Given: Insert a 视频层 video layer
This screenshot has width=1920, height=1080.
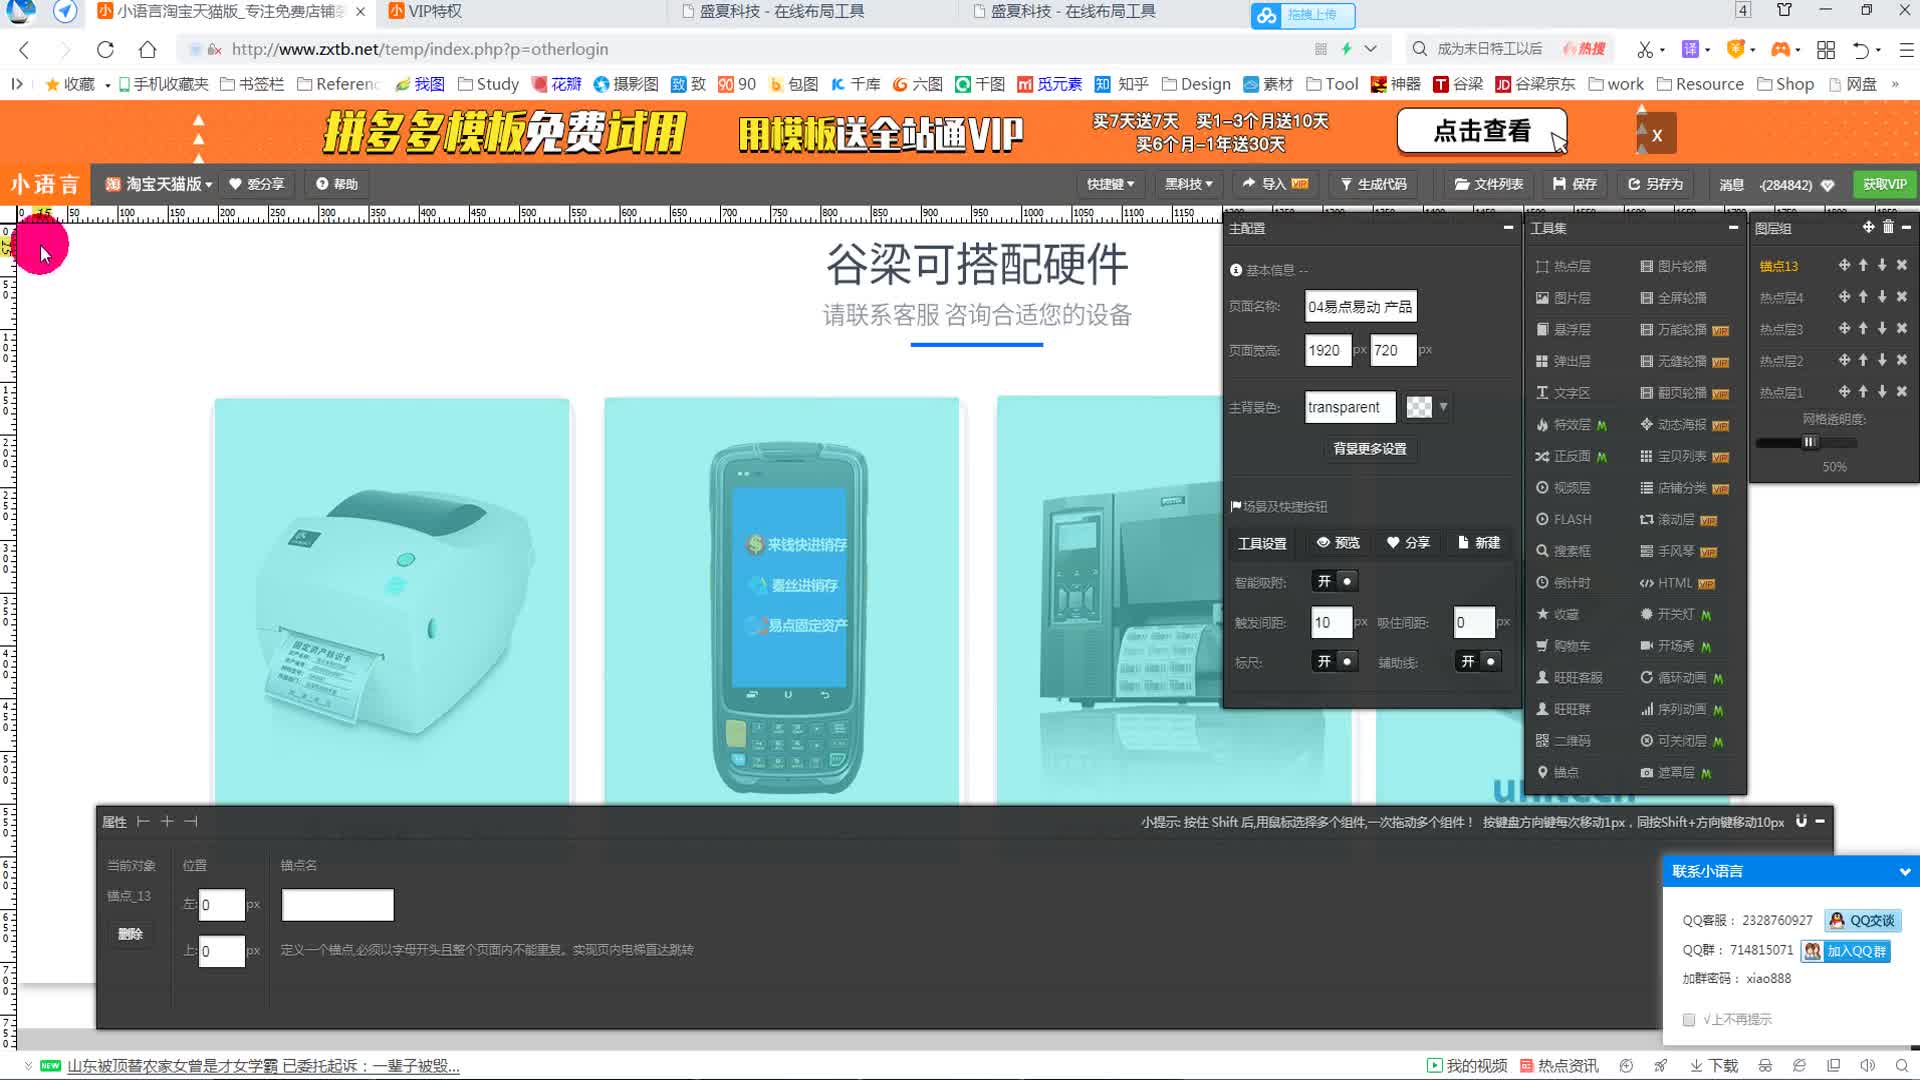Looking at the screenshot, I should pos(1563,488).
